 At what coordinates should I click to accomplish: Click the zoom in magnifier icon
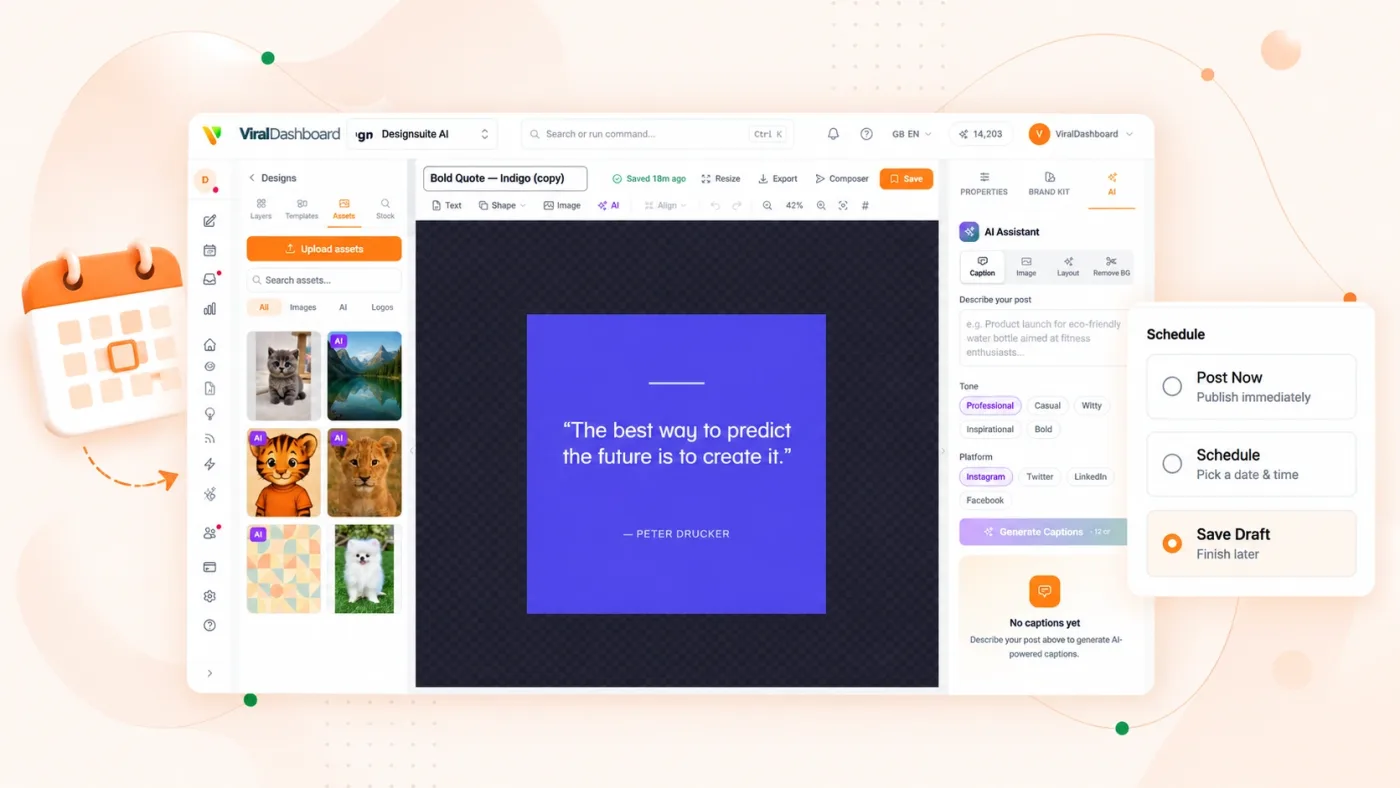821,206
